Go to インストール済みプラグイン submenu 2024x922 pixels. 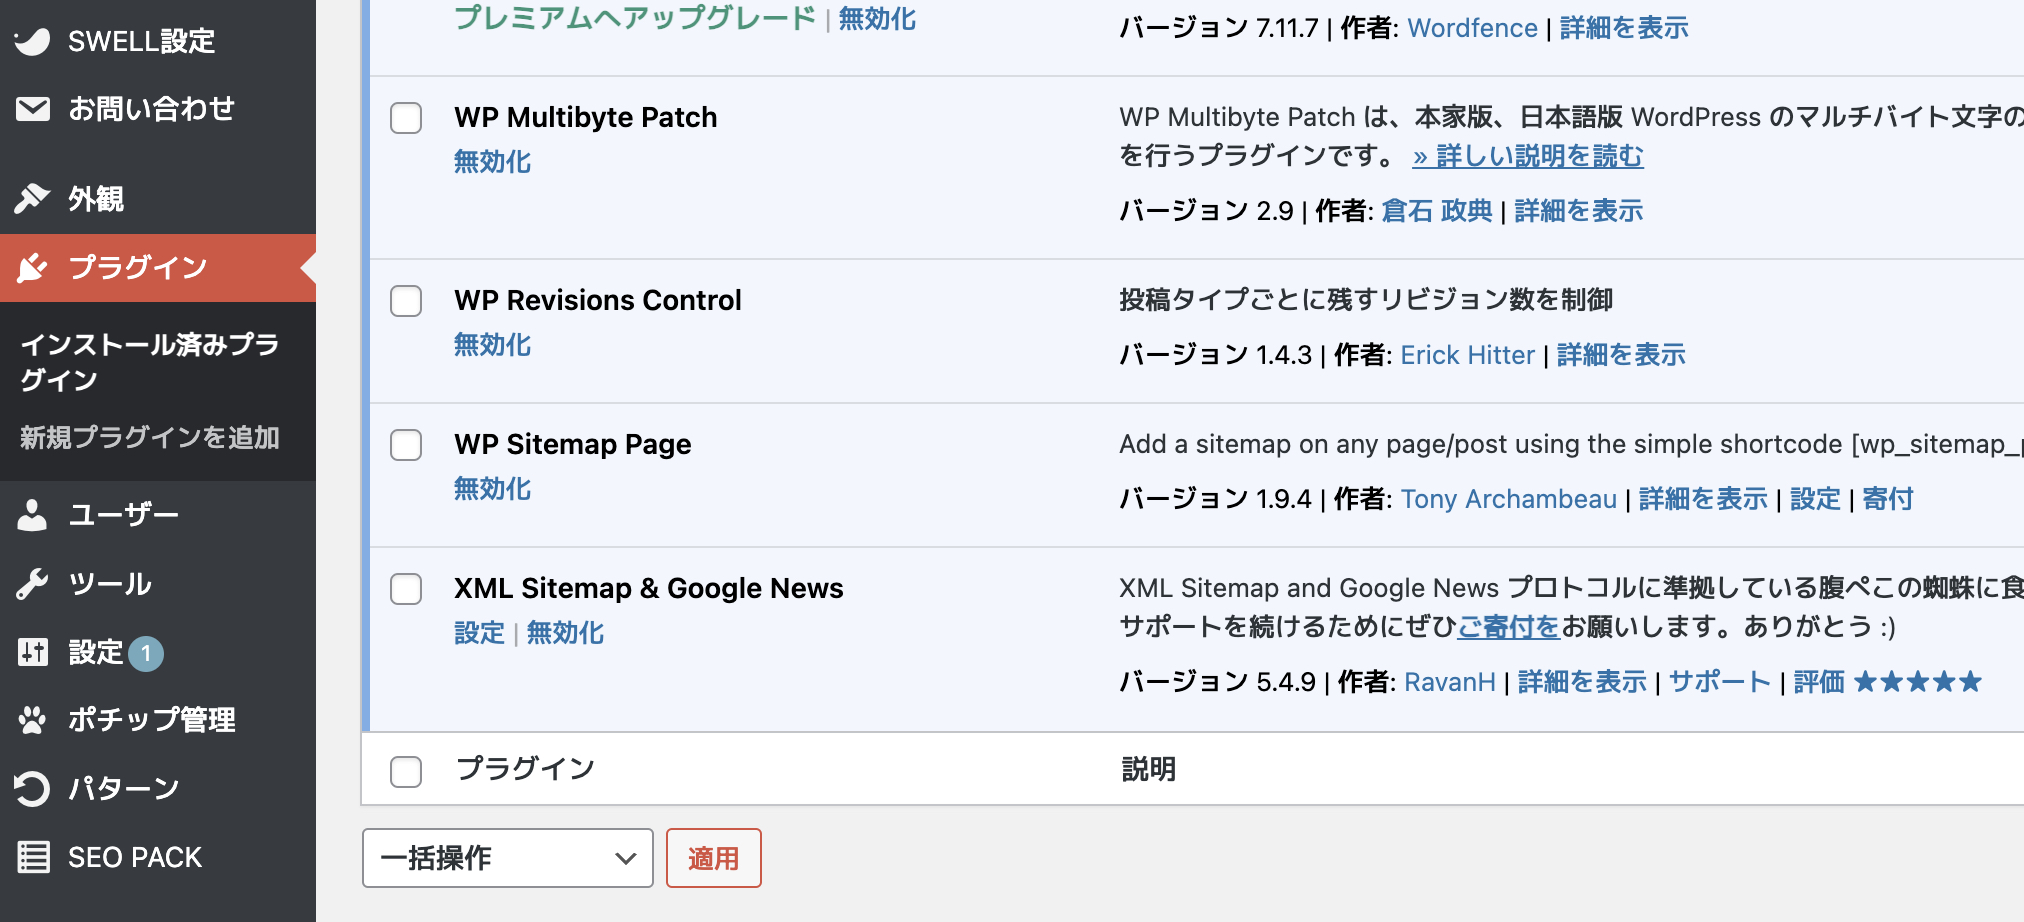[150, 362]
